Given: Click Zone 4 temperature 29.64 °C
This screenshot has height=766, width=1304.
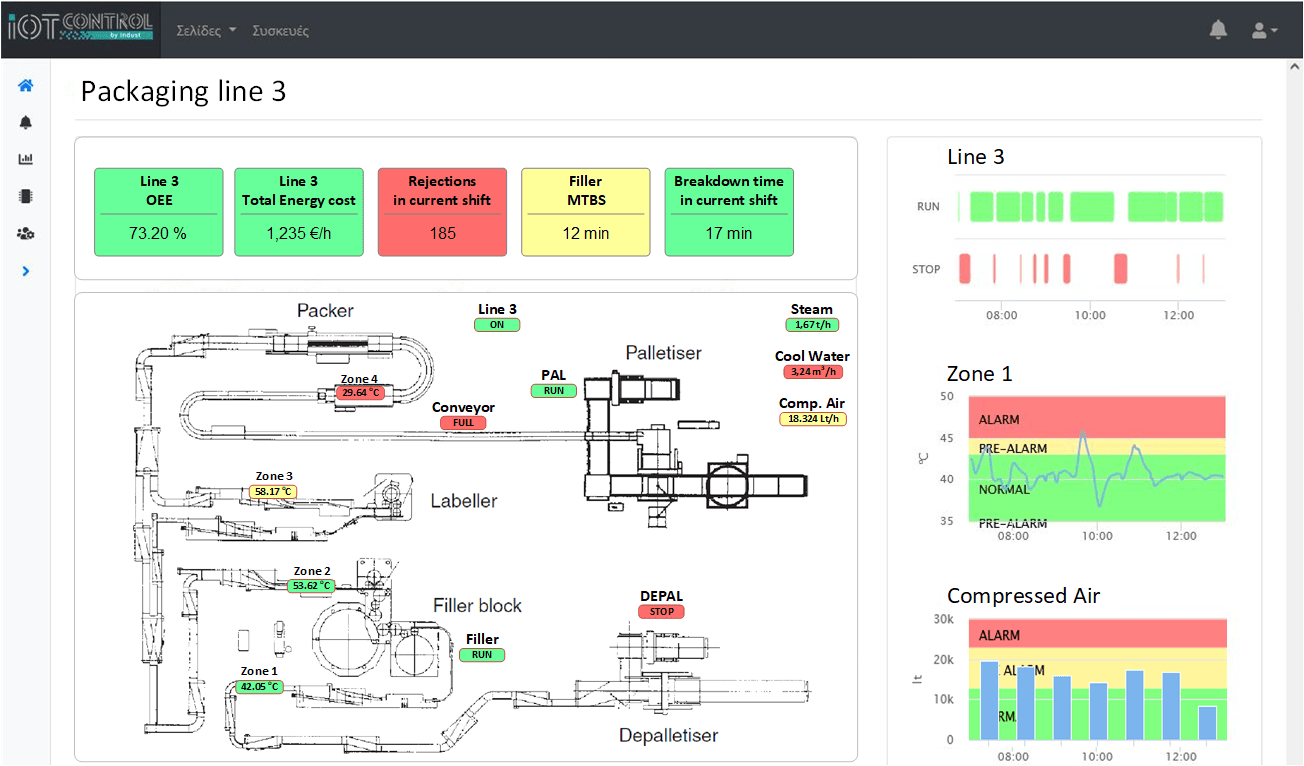Looking at the screenshot, I should [361, 393].
